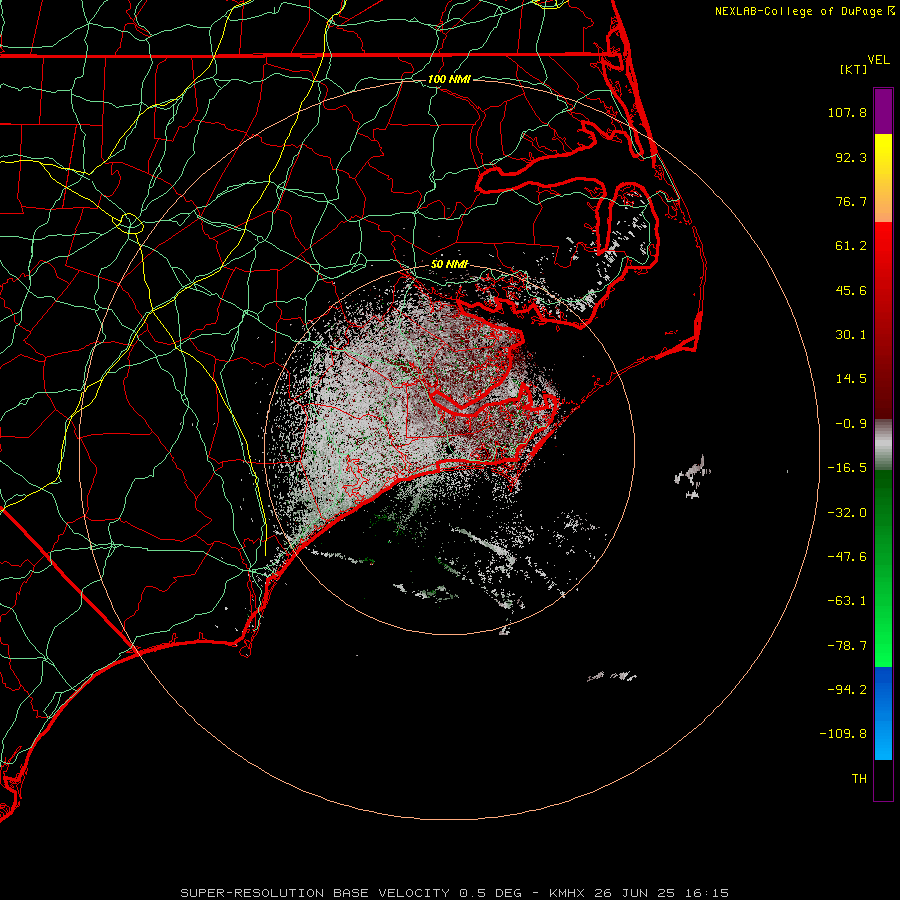
Task: Pick the black TH segment of color bar
Action: [883, 780]
